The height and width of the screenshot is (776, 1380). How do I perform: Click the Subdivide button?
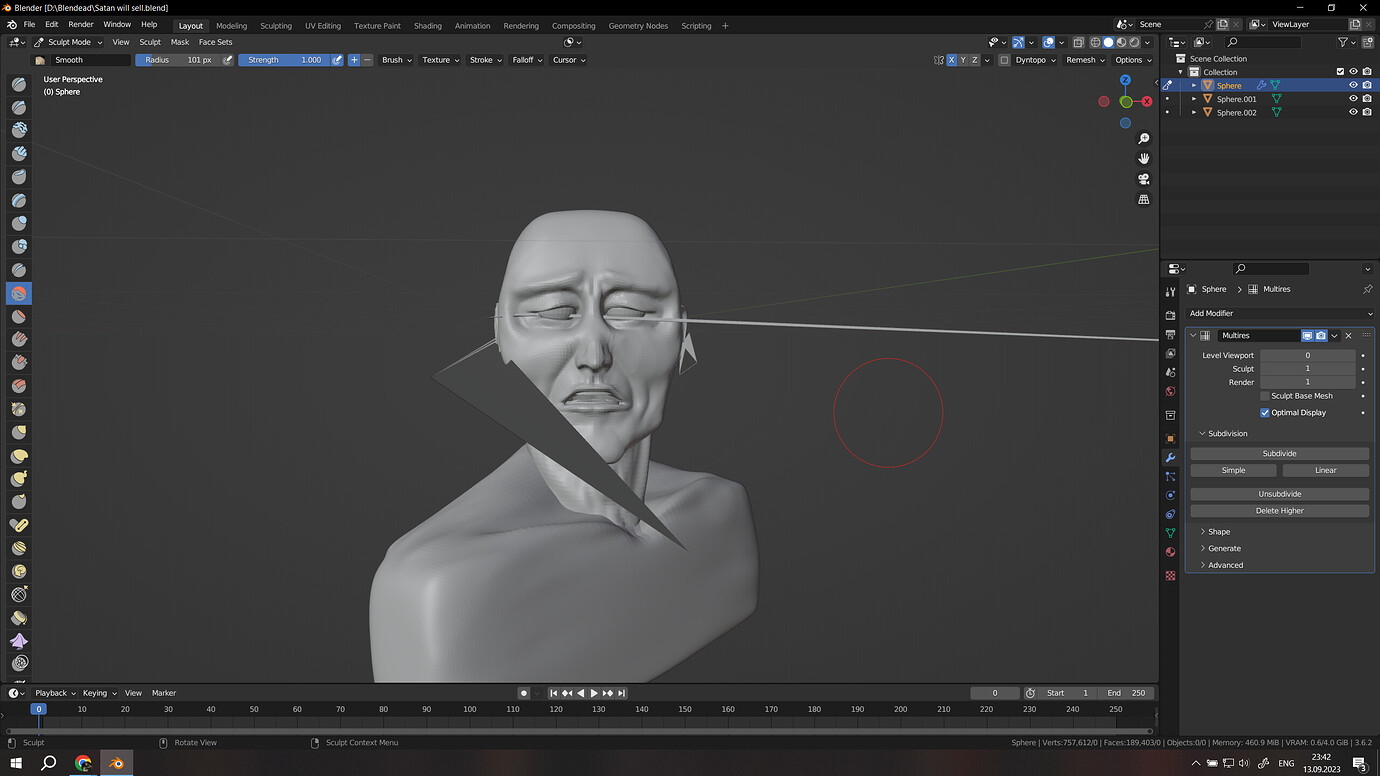pyautogui.click(x=1279, y=453)
